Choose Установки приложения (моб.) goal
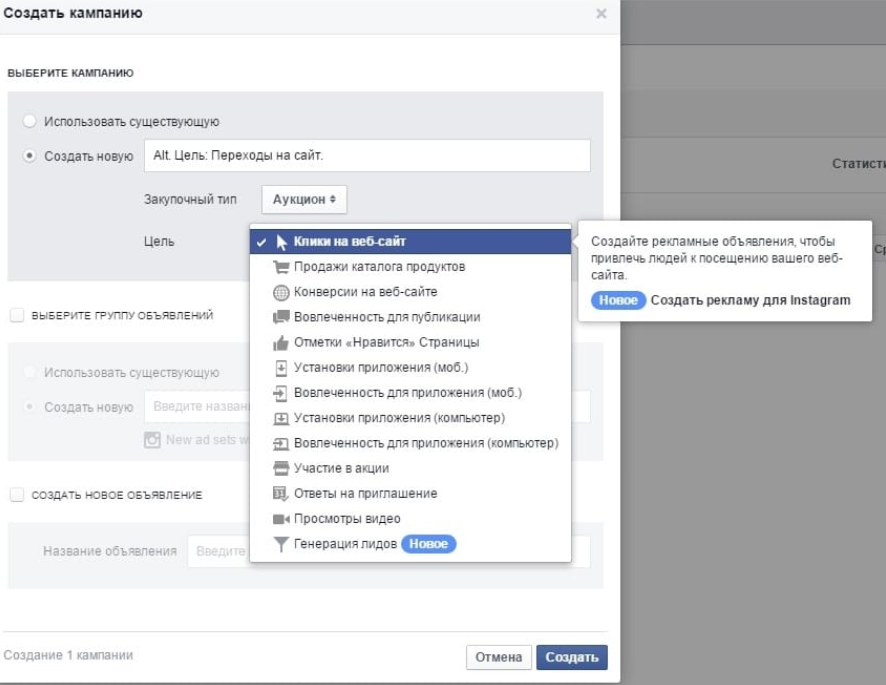886x685 pixels. [410, 368]
